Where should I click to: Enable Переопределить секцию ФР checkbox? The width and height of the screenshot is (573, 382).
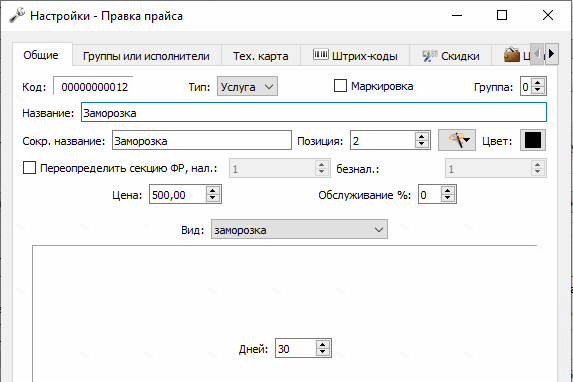29,168
